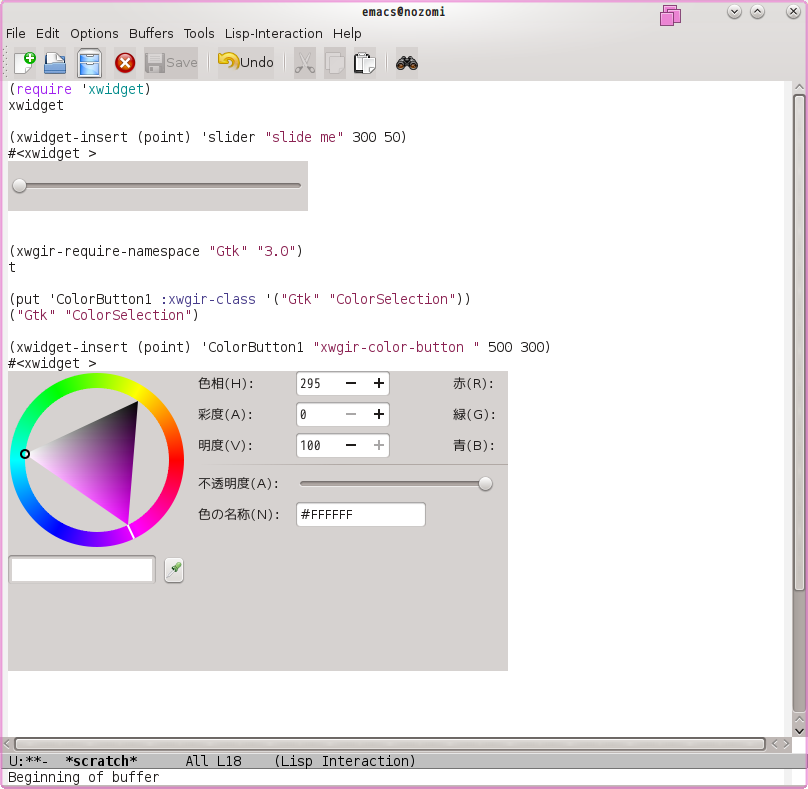Click the Paste clipboard icon
The height and width of the screenshot is (789, 808).
364,63
